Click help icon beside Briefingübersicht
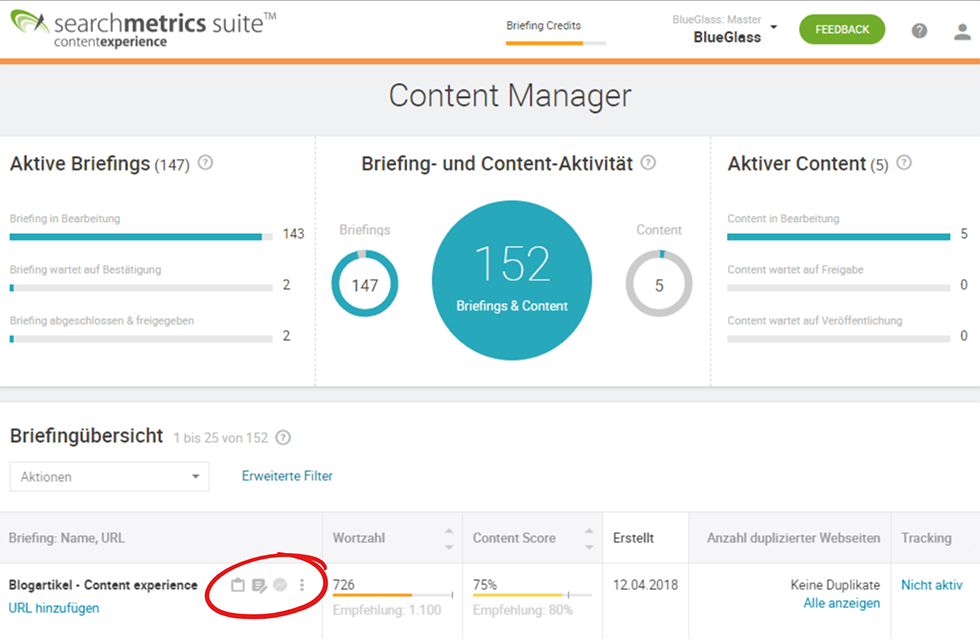This screenshot has height=640, width=980. (283, 437)
